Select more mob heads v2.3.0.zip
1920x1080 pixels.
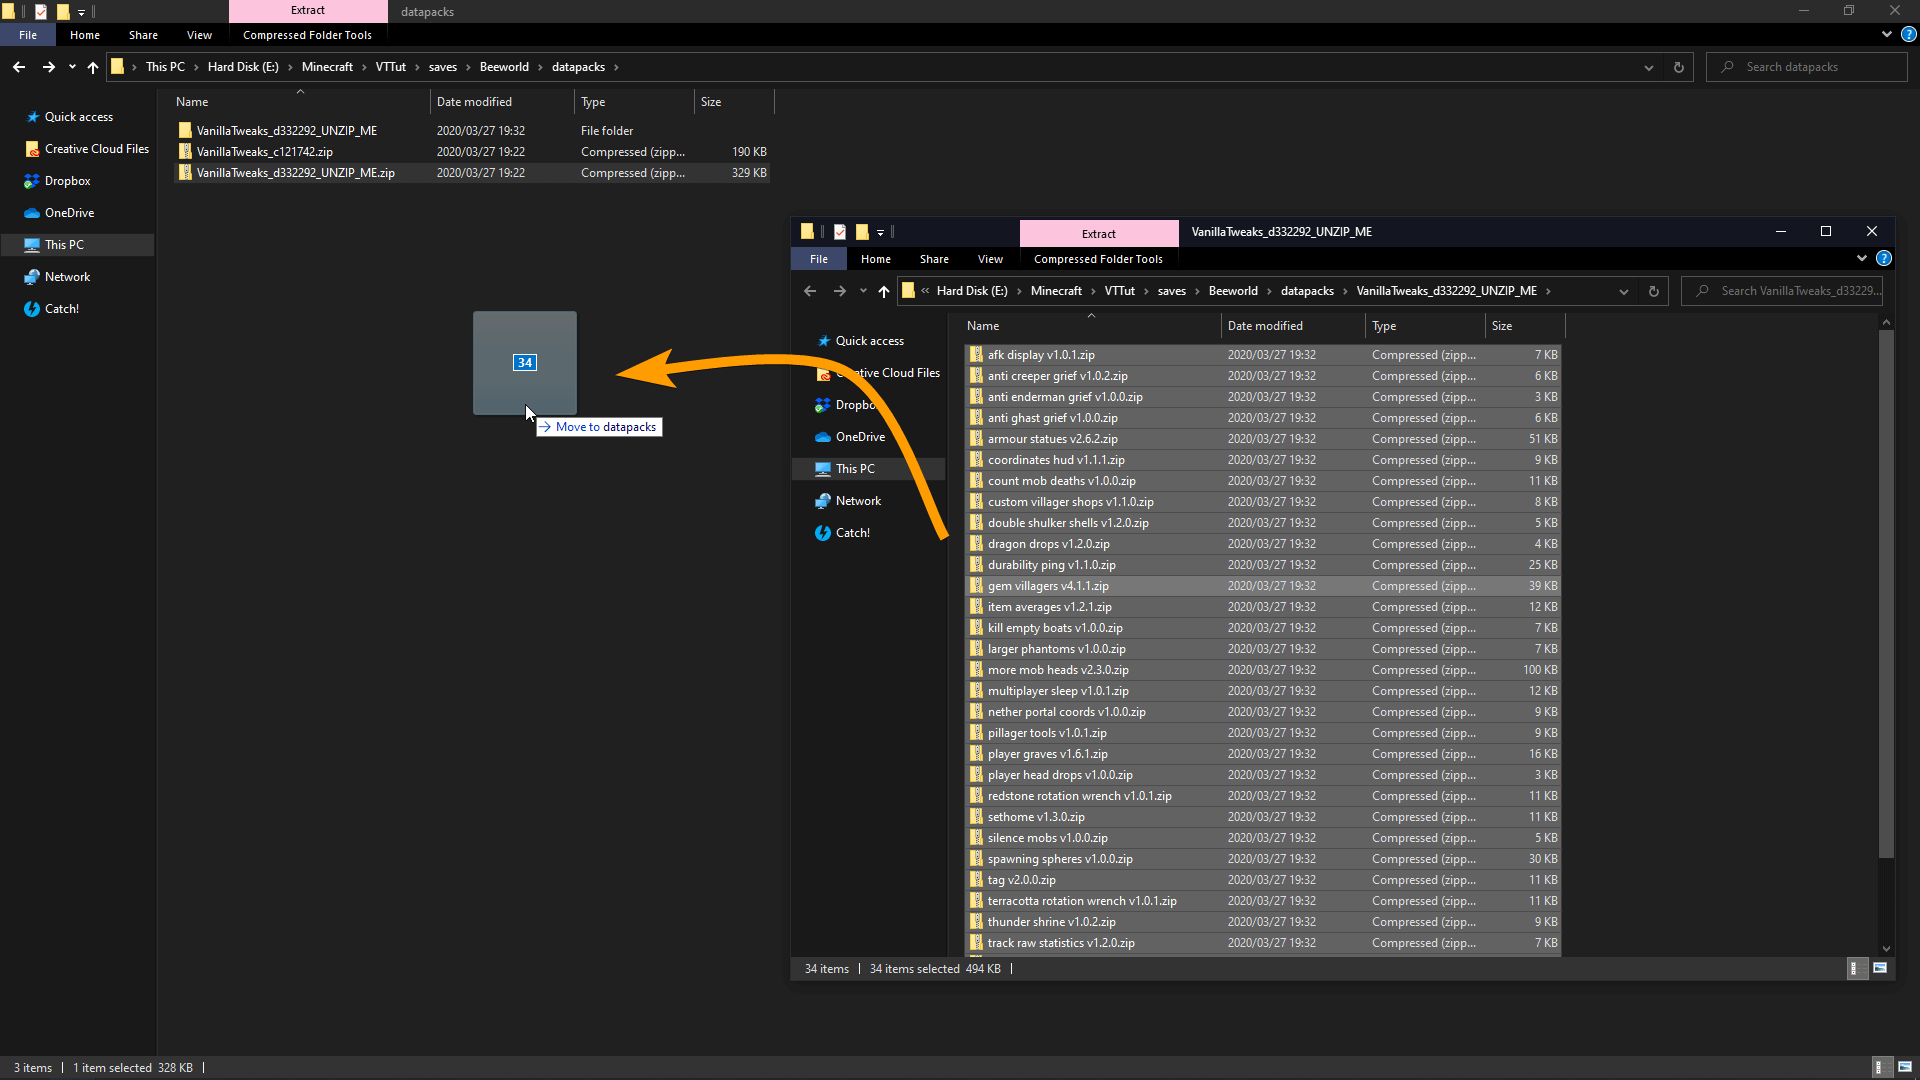point(1262,670)
